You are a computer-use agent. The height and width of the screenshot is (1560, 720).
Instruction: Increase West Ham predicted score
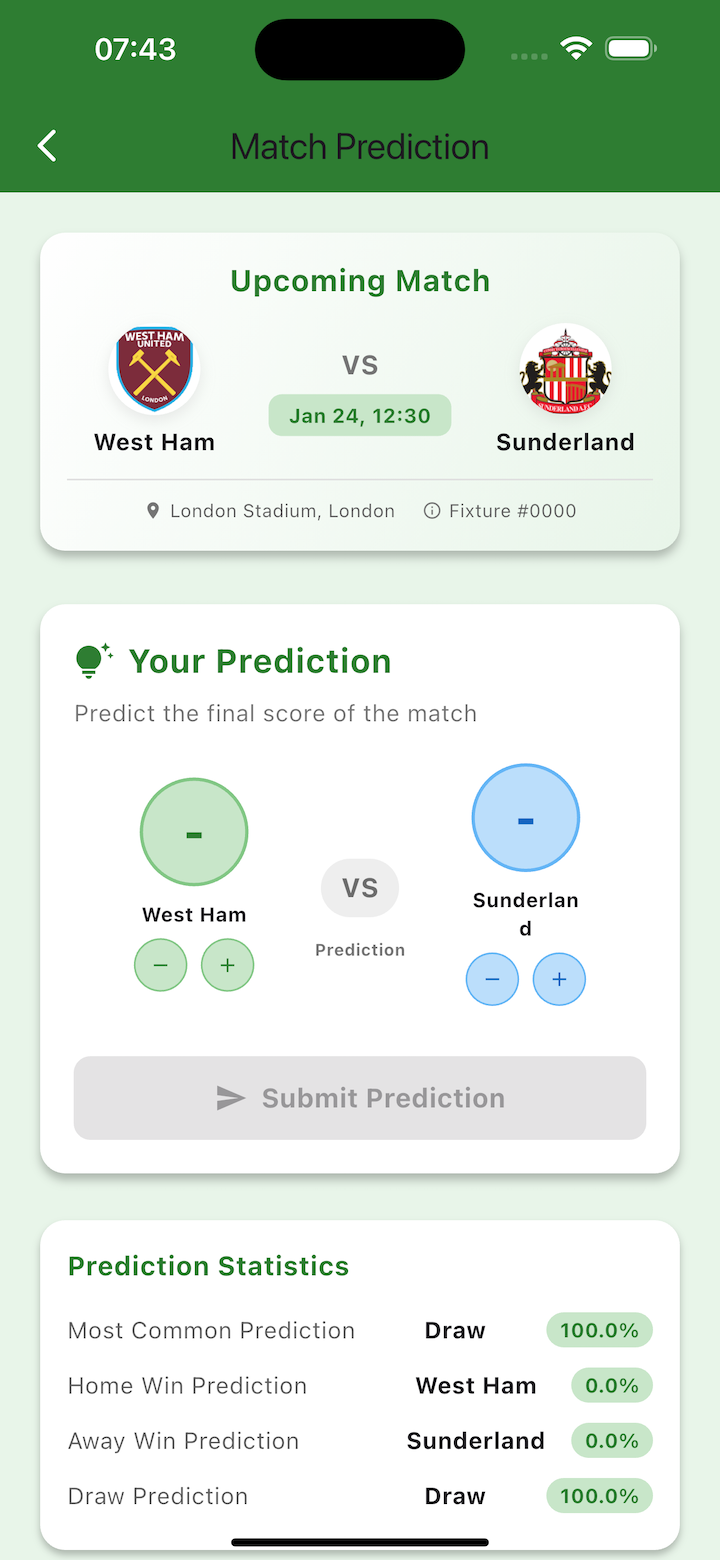227,965
